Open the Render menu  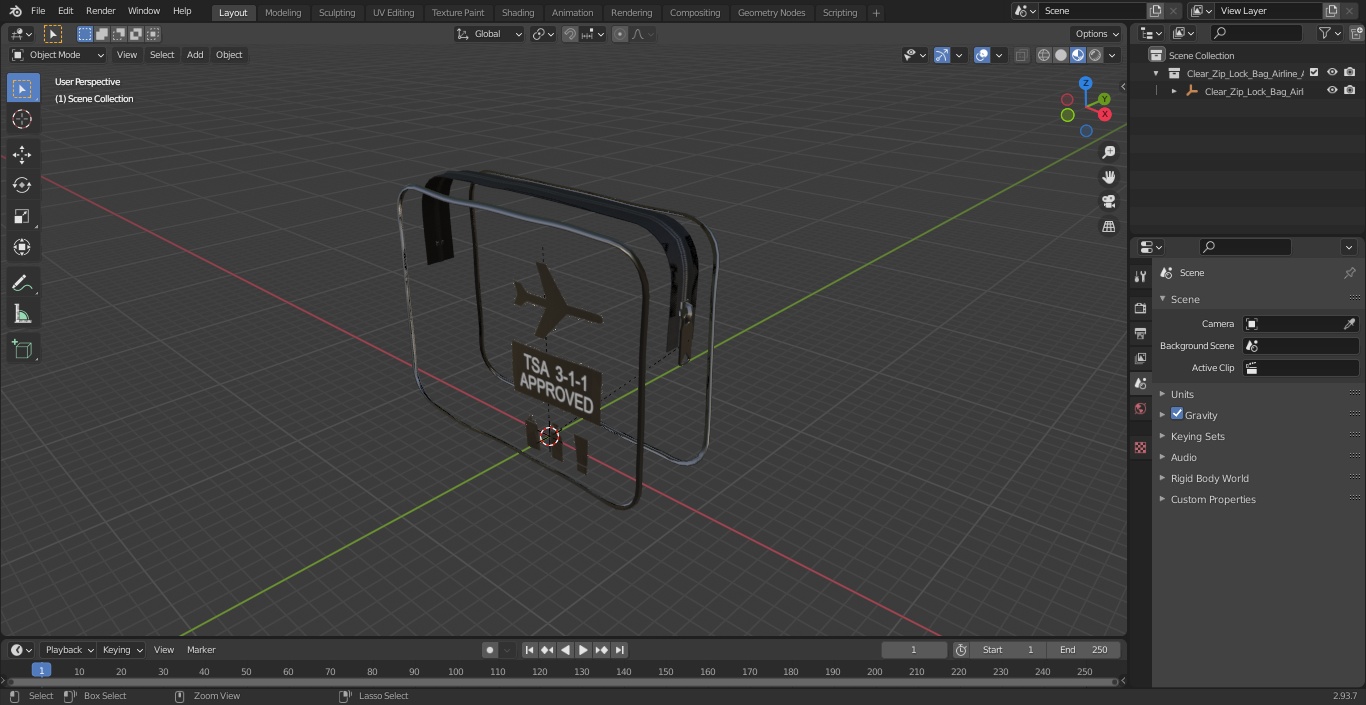click(x=100, y=11)
